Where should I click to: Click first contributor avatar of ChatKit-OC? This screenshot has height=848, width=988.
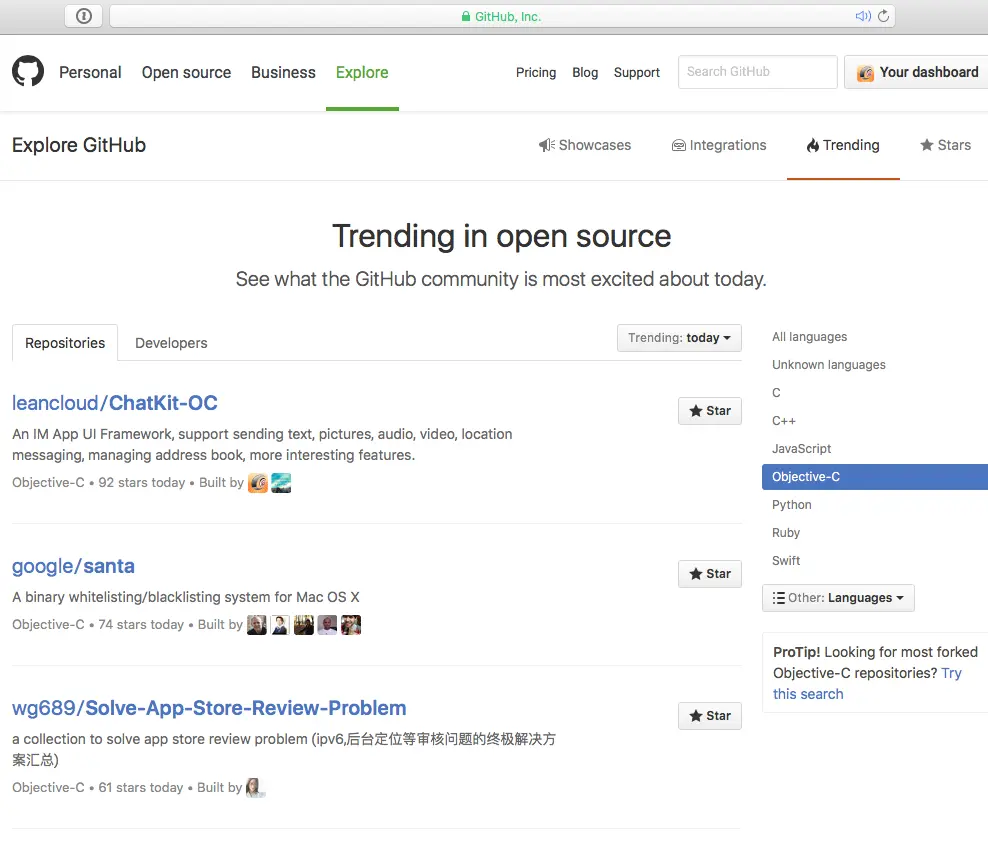tap(258, 483)
